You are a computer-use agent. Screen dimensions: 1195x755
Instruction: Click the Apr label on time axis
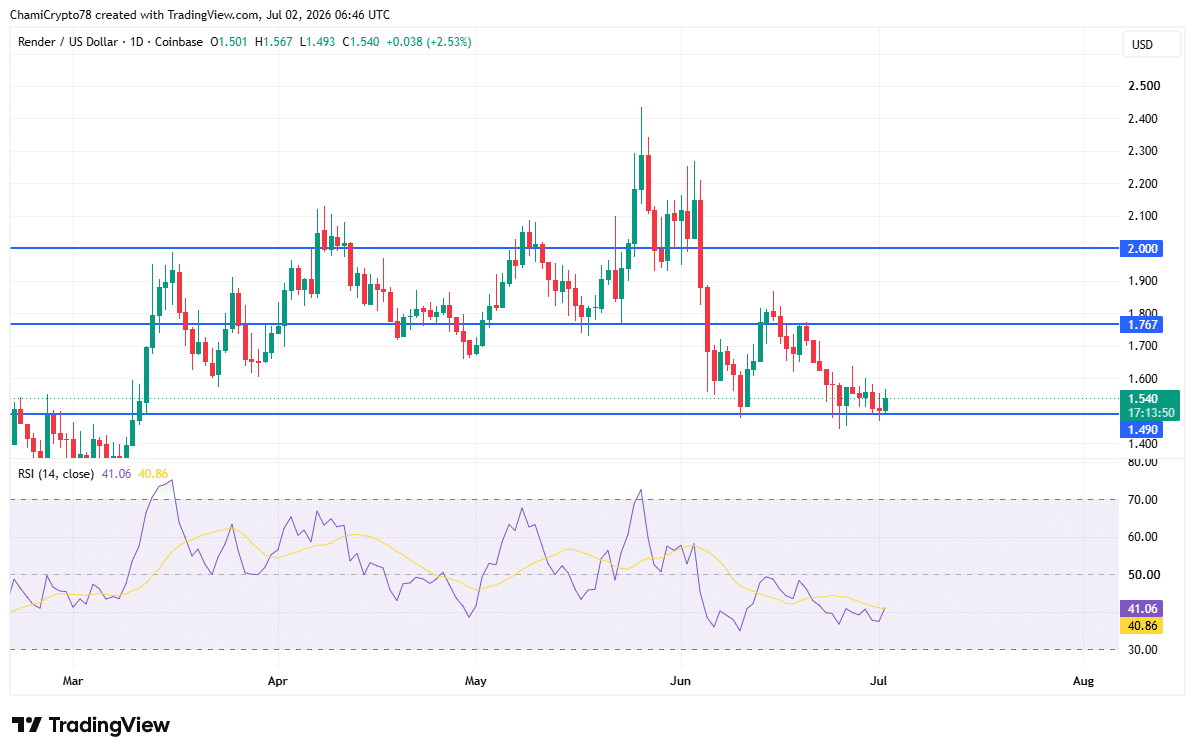coord(277,681)
